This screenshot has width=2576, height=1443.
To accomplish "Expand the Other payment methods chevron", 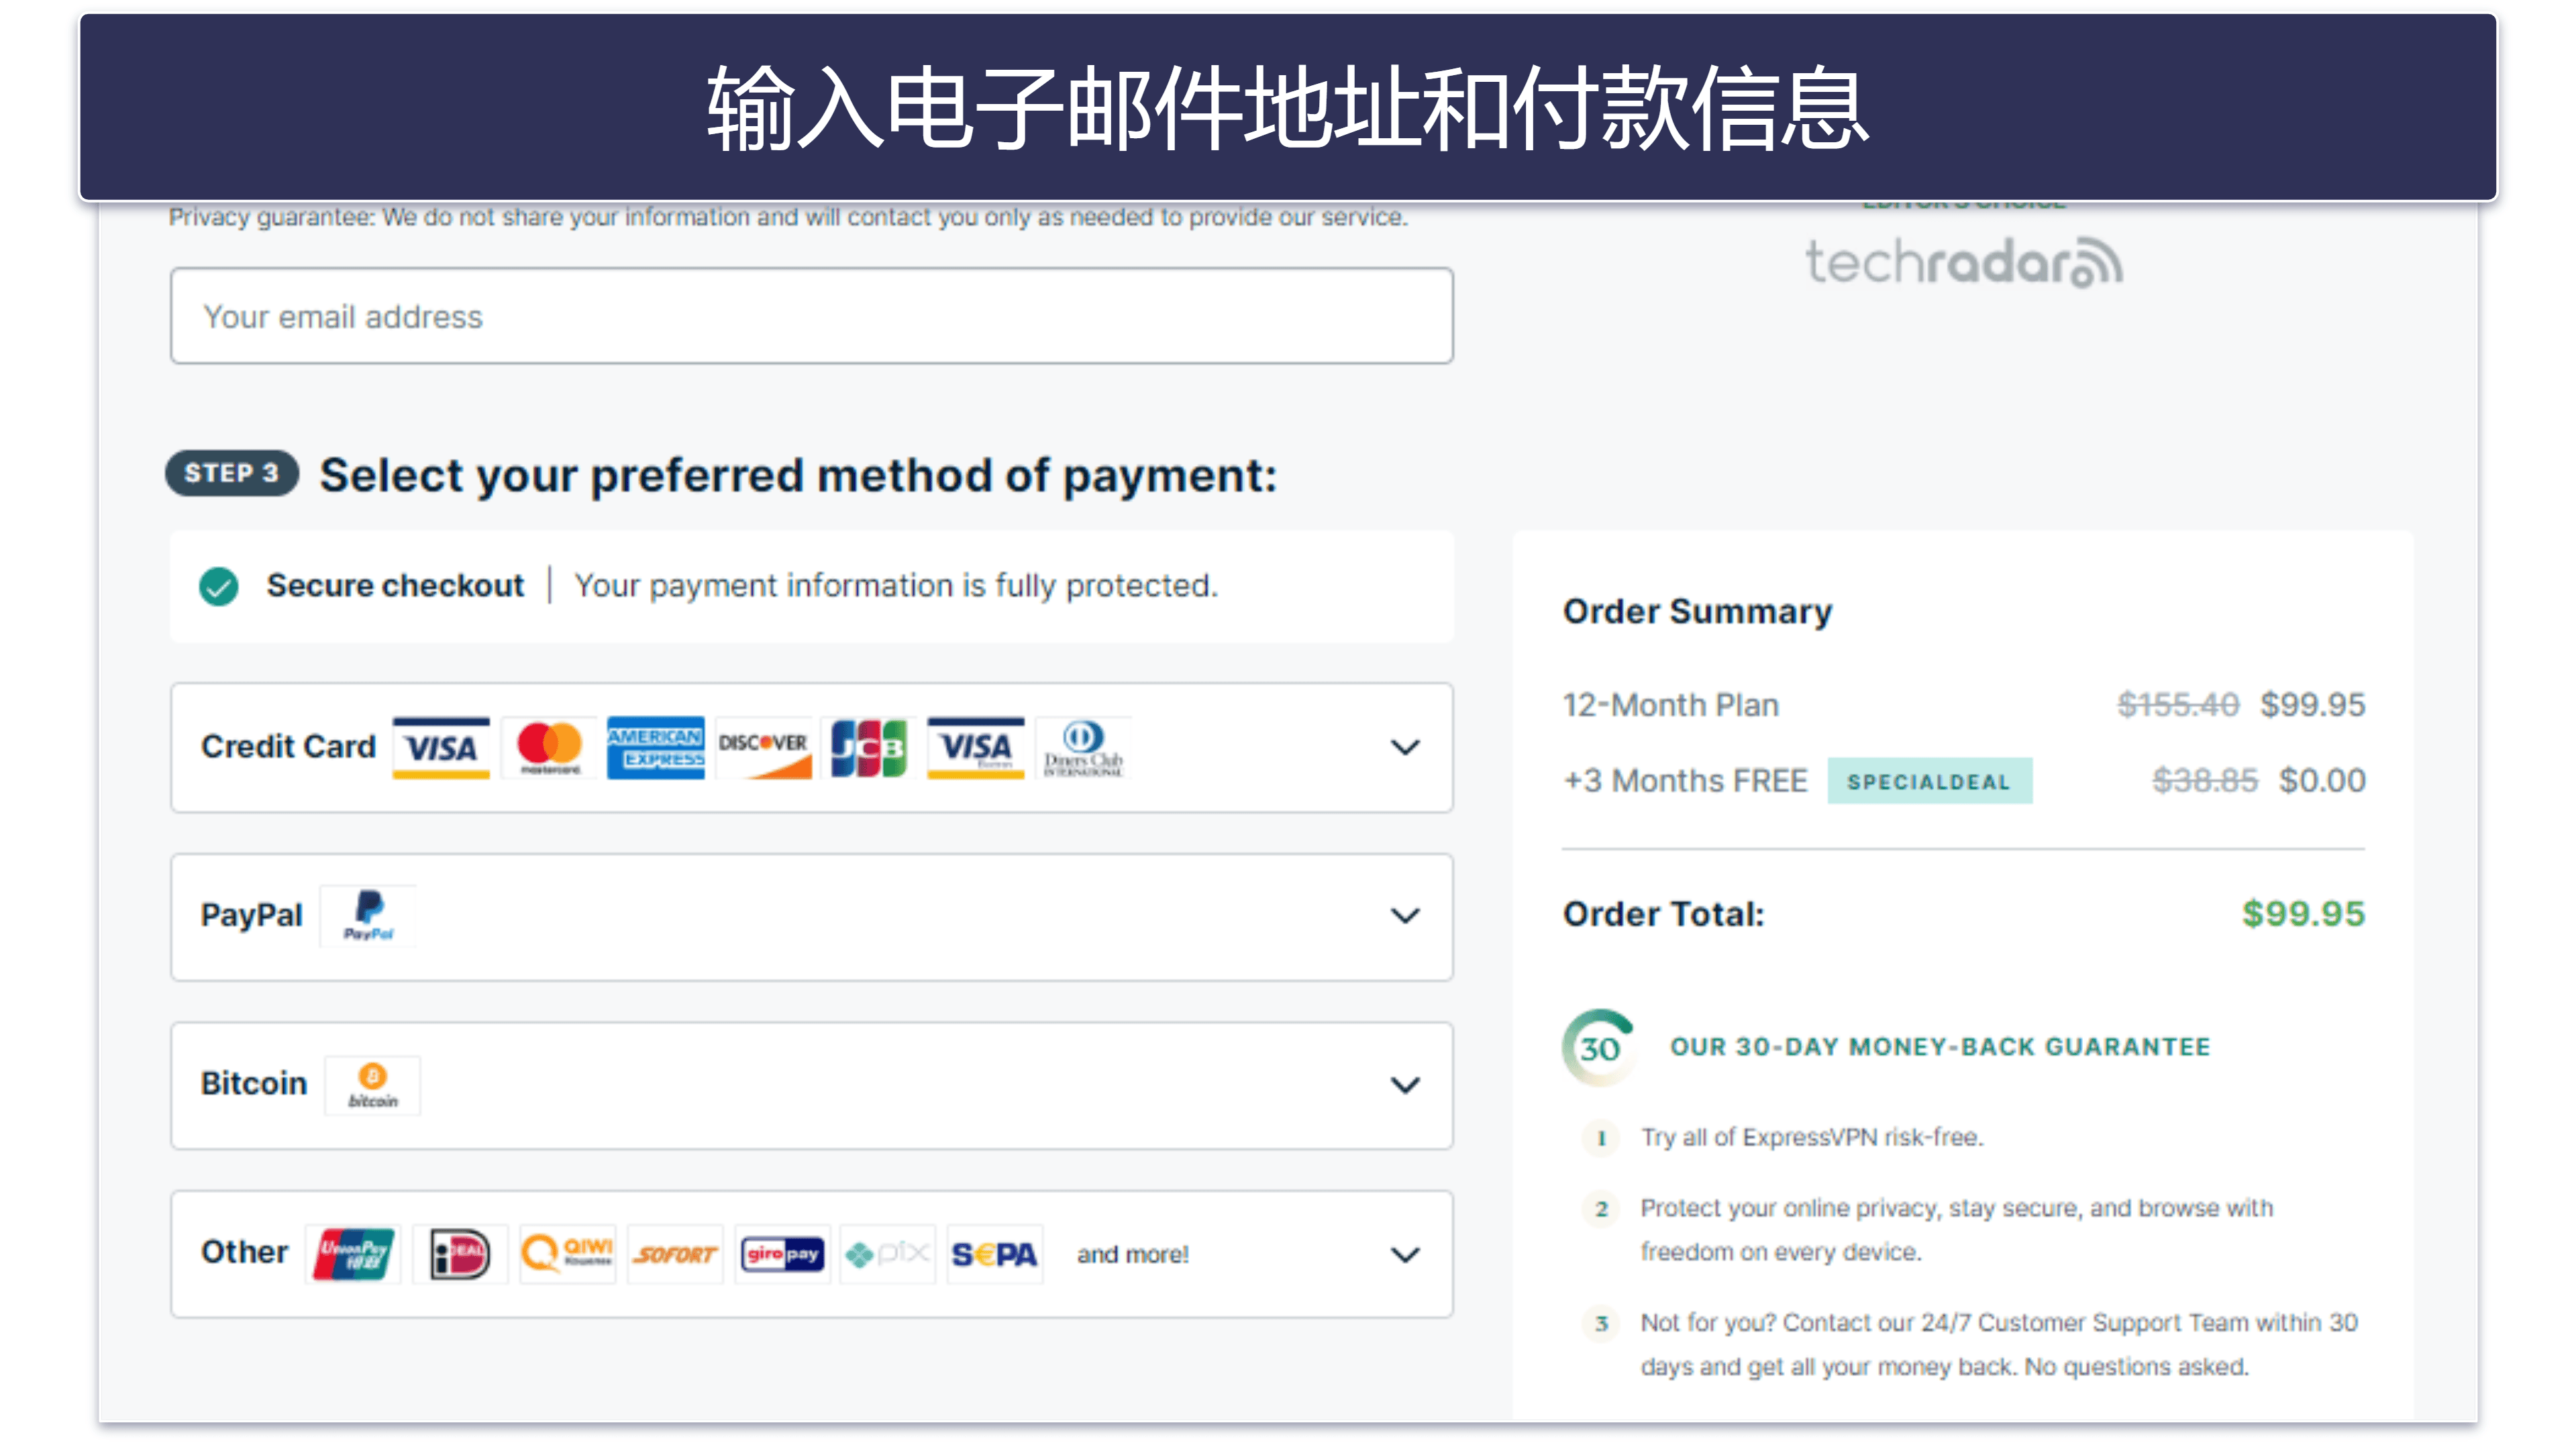I will (x=1405, y=1254).
